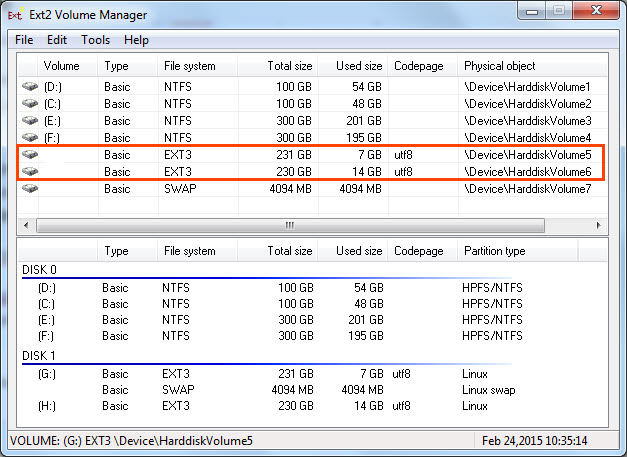Click the Partition type column header

coord(518,251)
